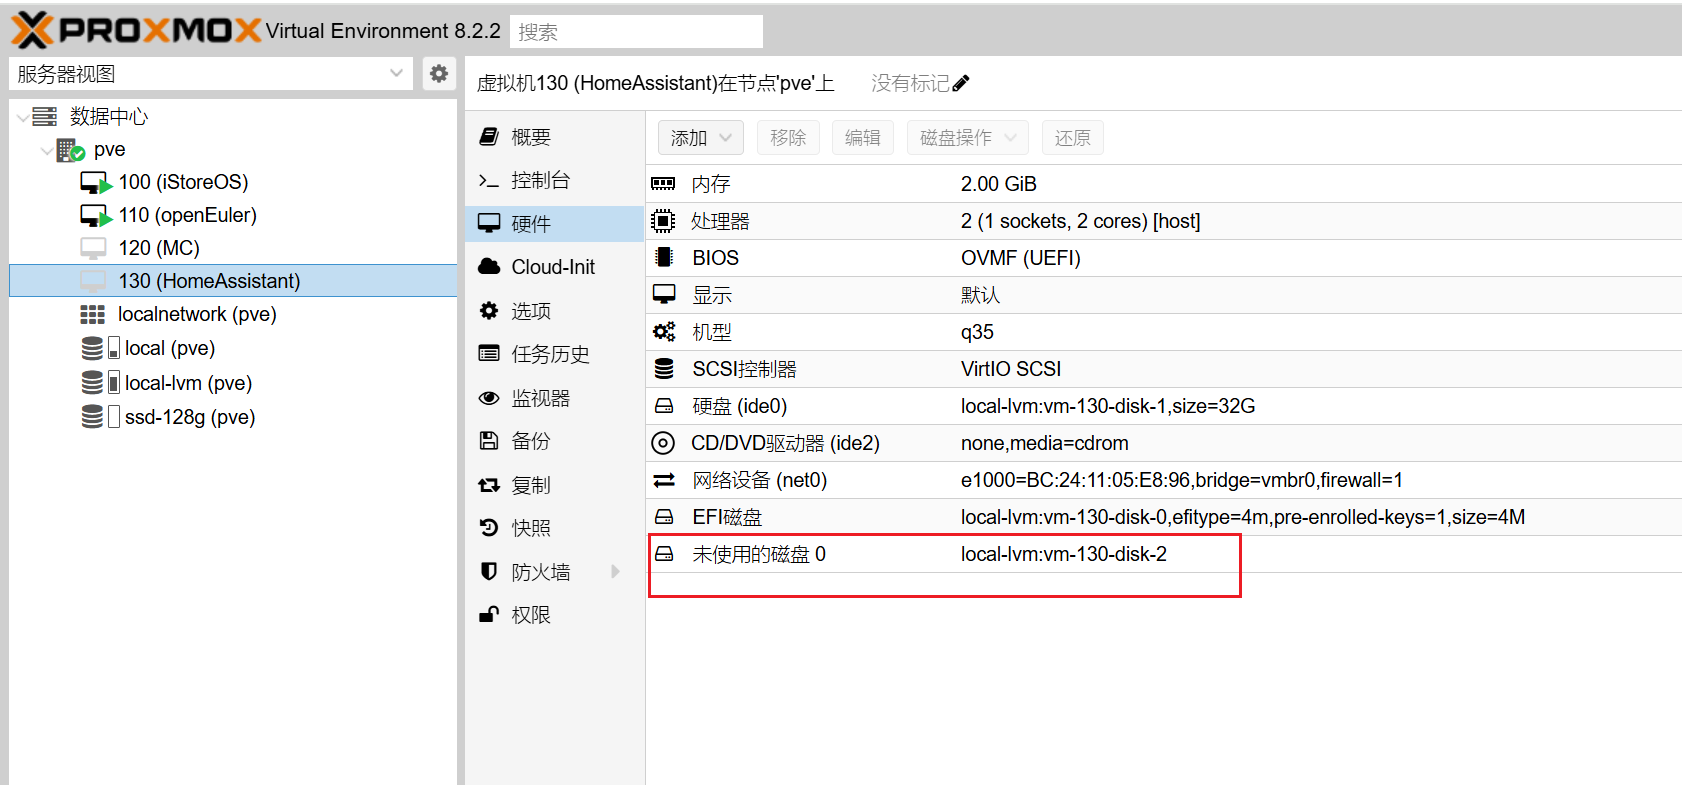Collapse the 数据中心 tree node

[23, 117]
